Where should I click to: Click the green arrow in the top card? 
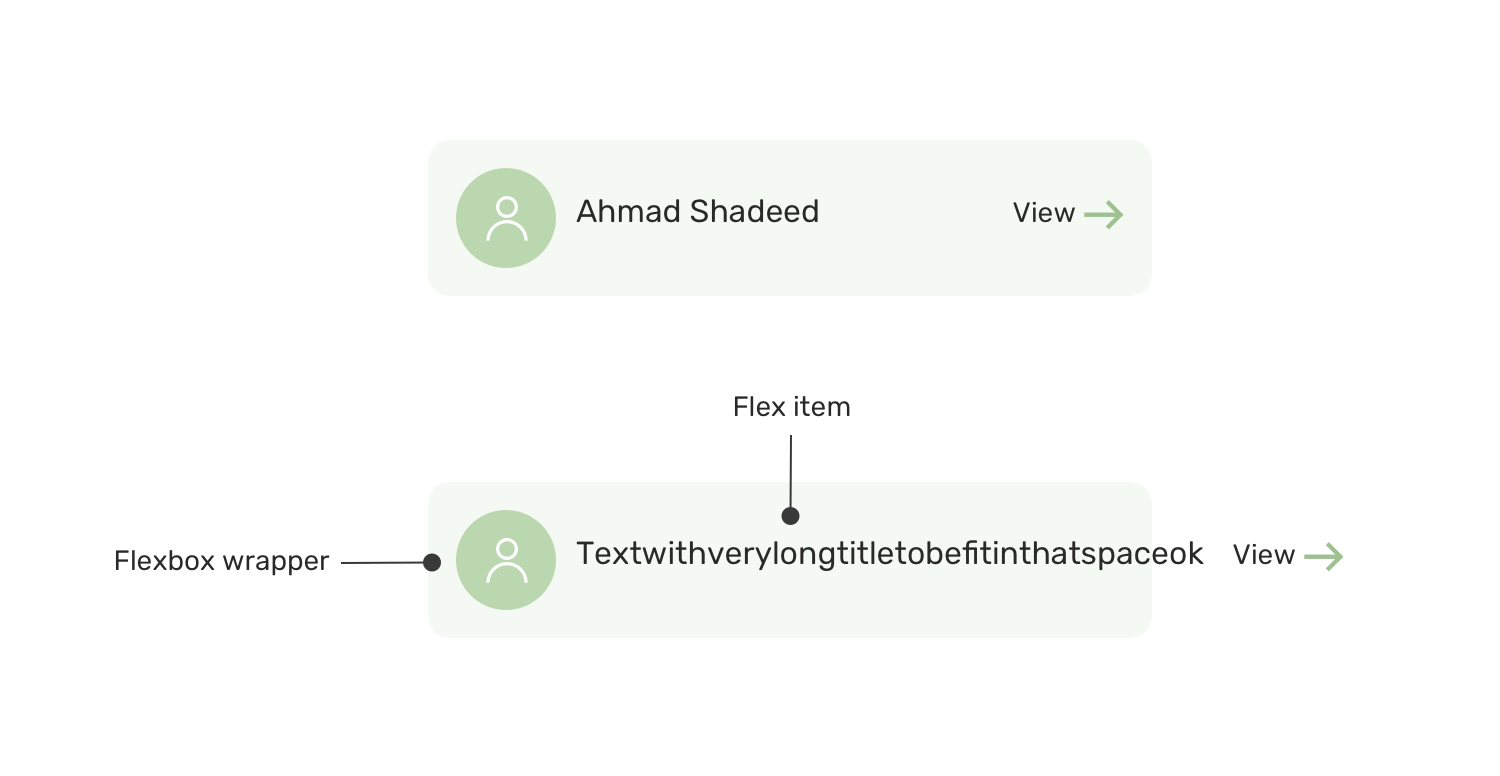1104,215
